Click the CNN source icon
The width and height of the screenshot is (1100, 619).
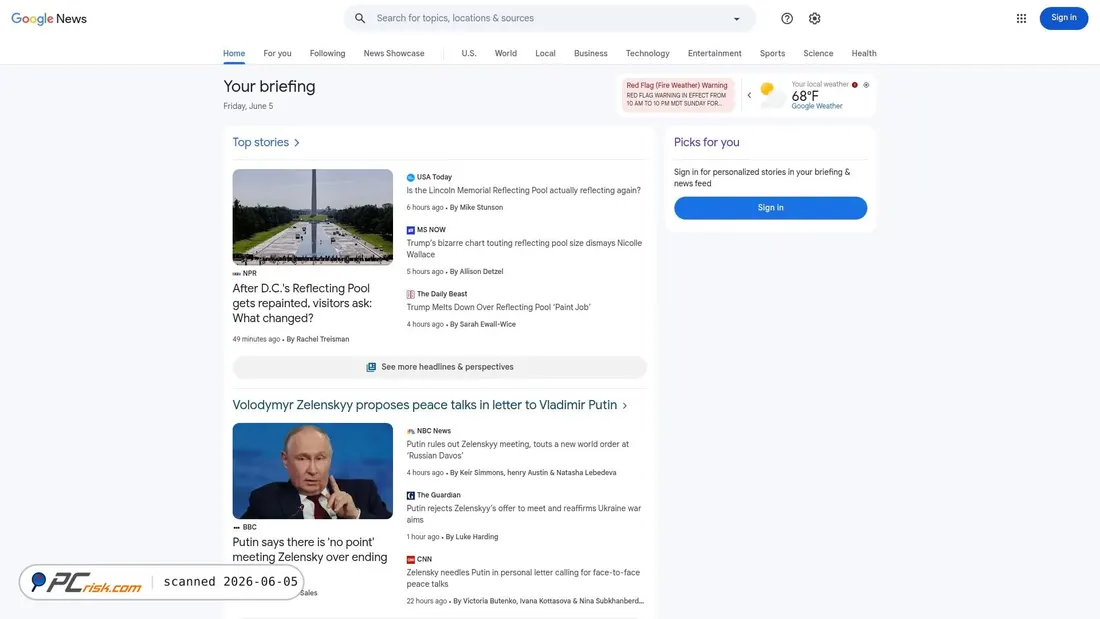pyautogui.click(x=410, y=559)
